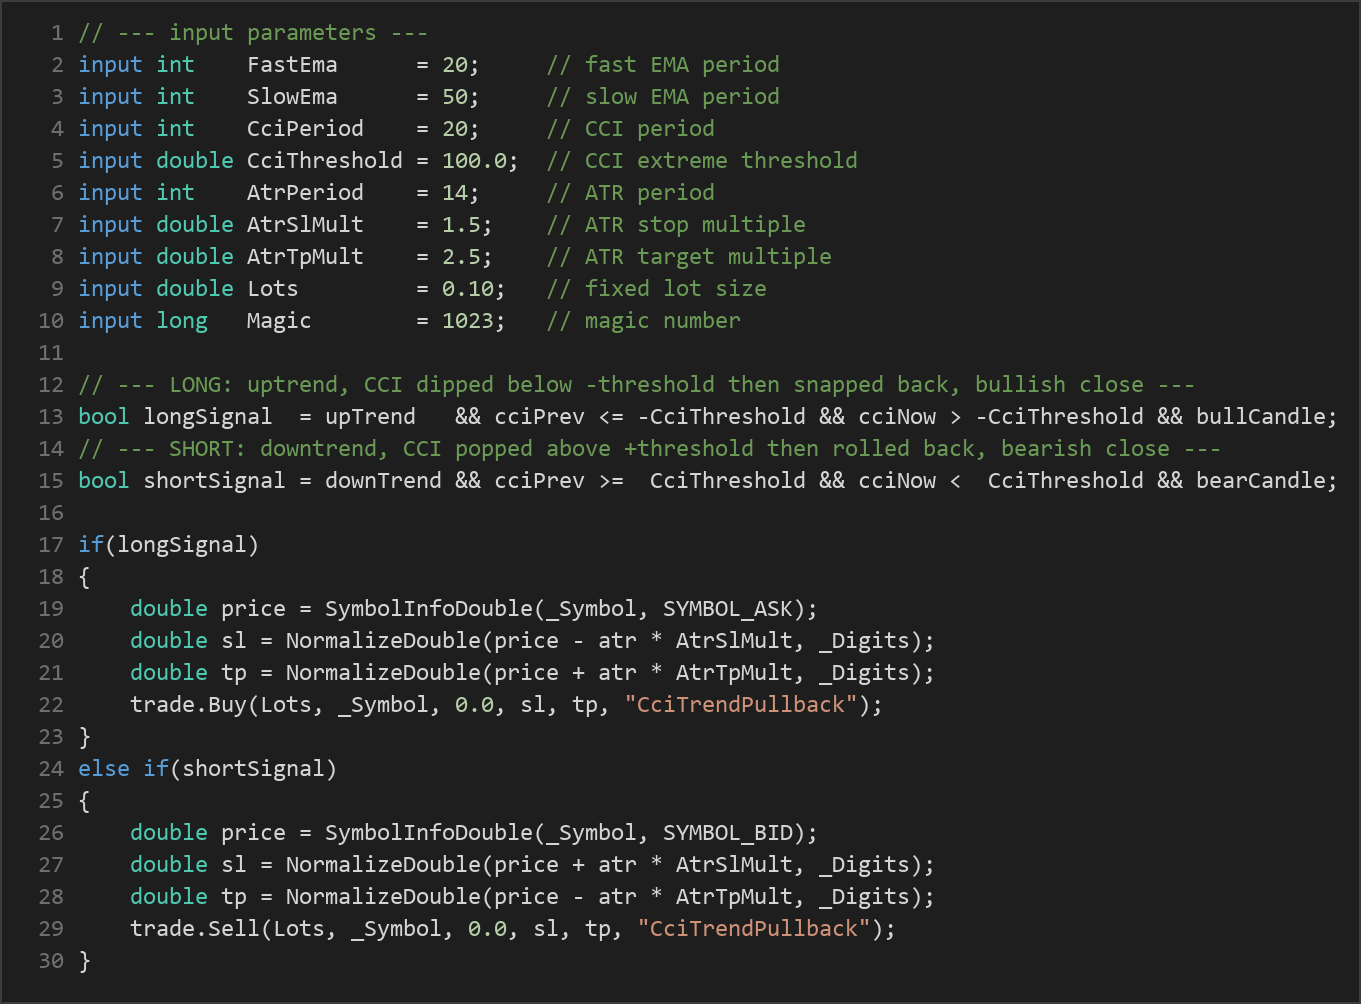1361x1004 pixels.
Task: Click the AtrTpMult variable on line 8
Action: pyautogui.click(x=305, y=256)
